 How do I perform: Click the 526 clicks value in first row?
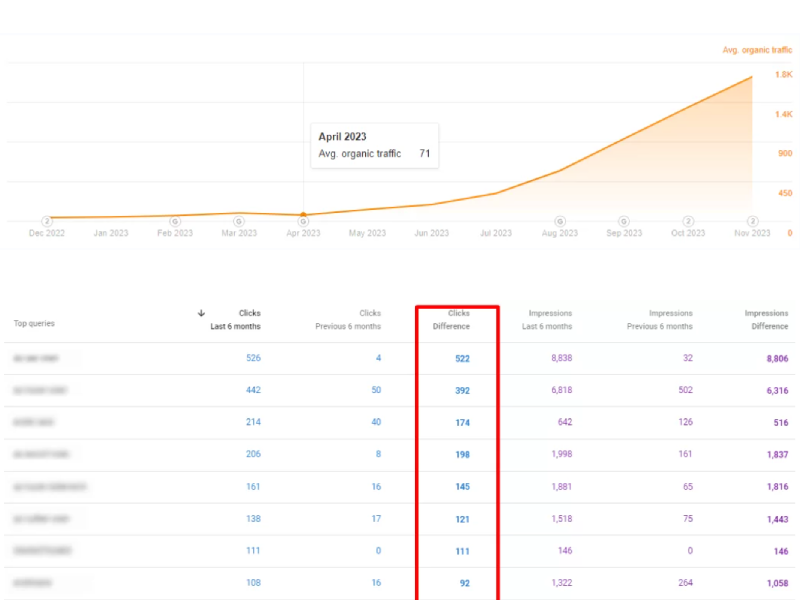tap(253, 358)
